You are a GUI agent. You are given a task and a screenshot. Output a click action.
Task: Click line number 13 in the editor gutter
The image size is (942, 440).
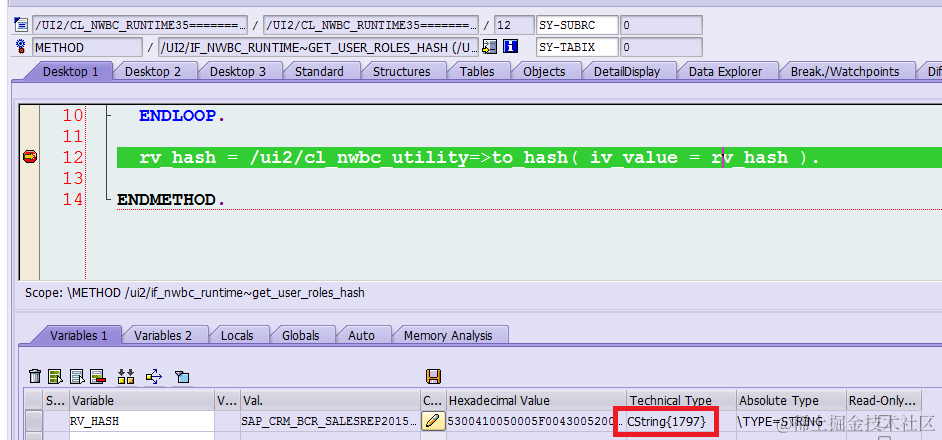point(73,178)
